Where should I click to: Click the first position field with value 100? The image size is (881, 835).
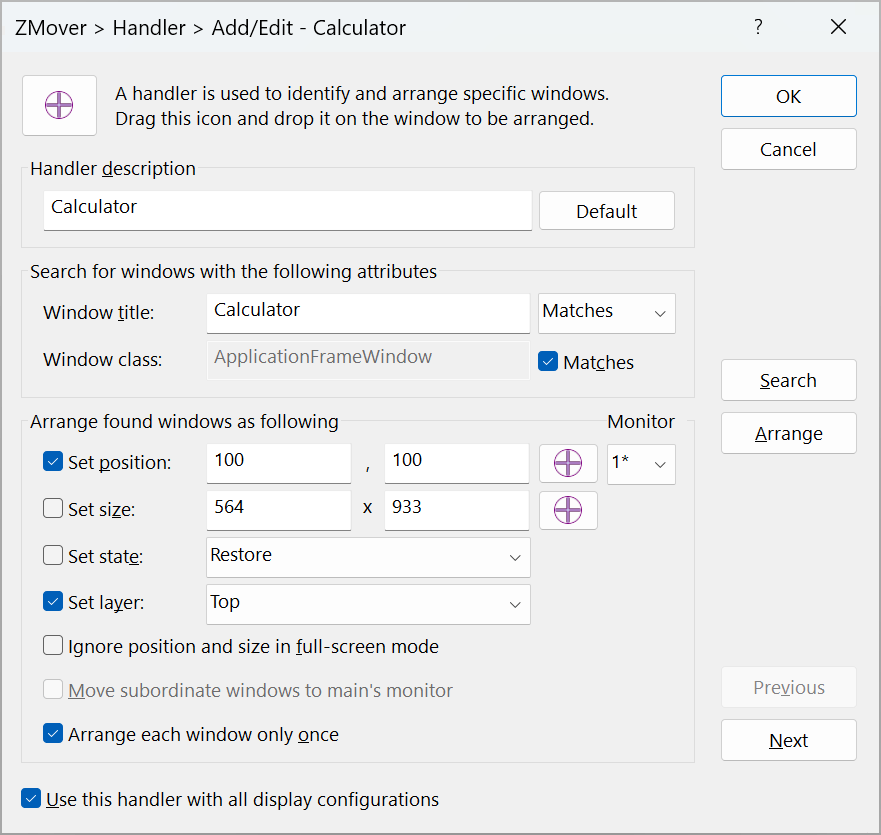[279, 464]
